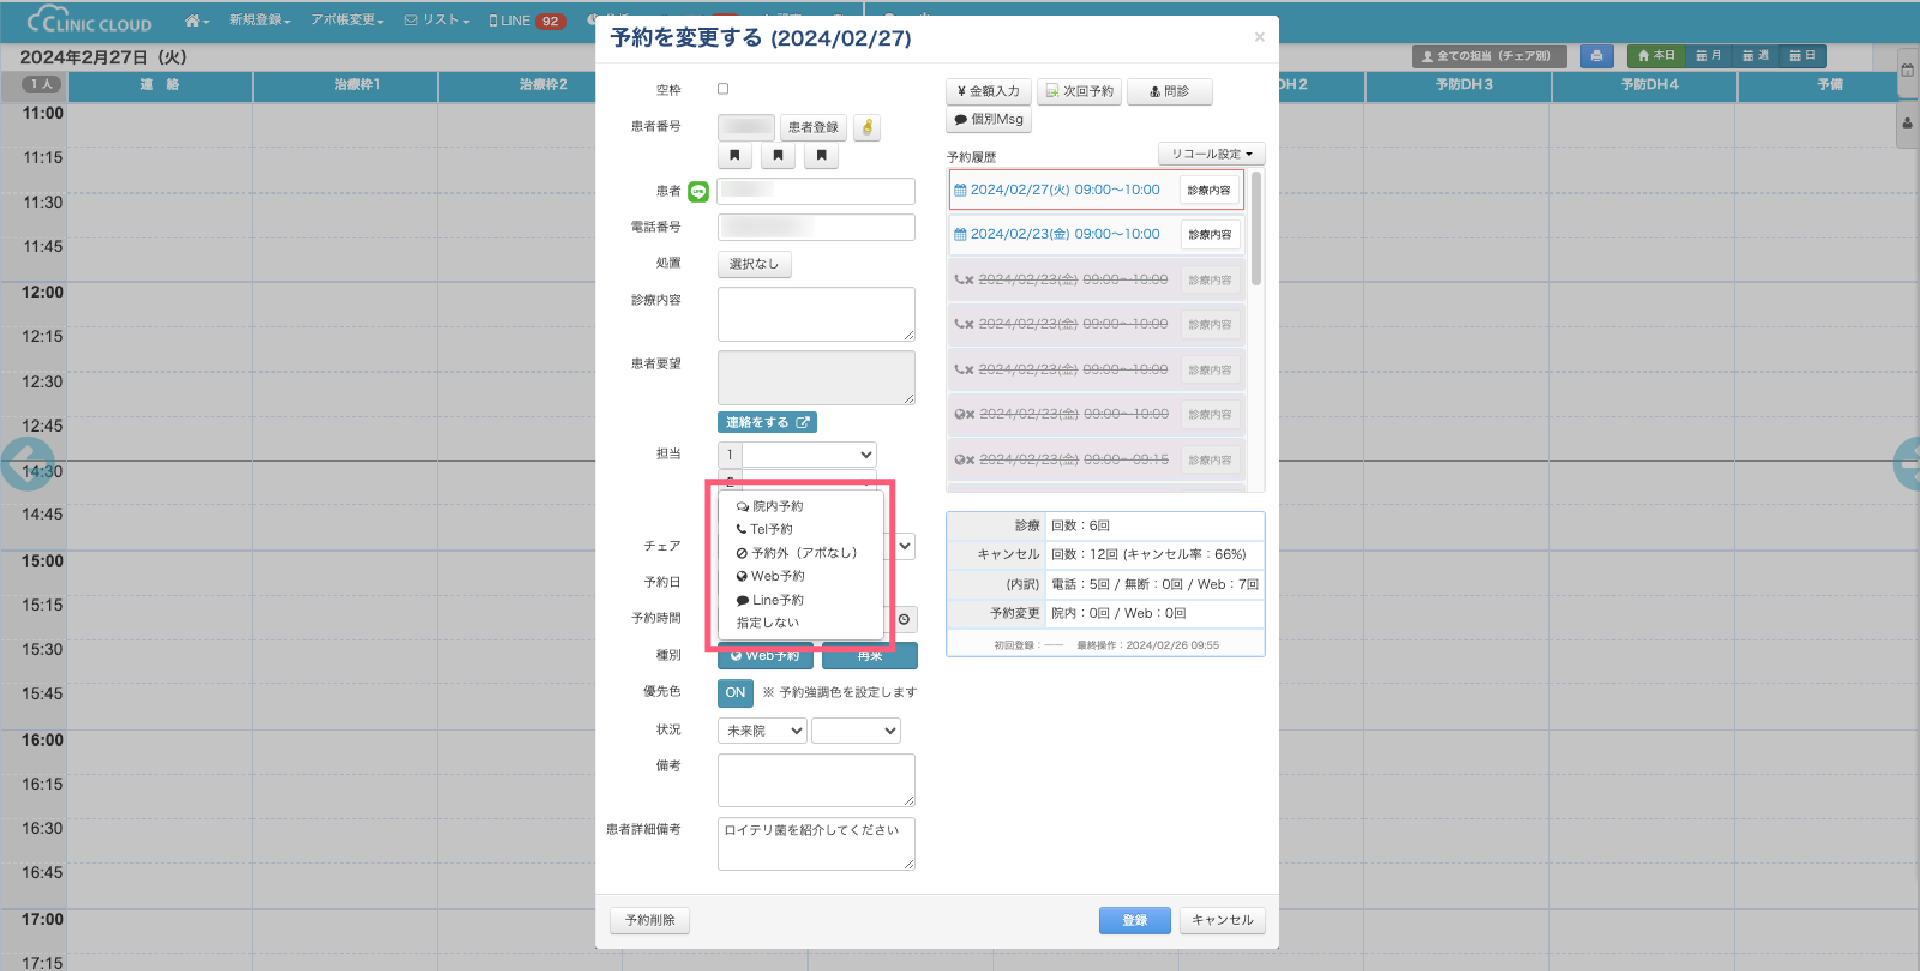The width and height of the screenshot is (1920, 971).
Task: Open the 未来院 status dropdown
Action: 763,731
